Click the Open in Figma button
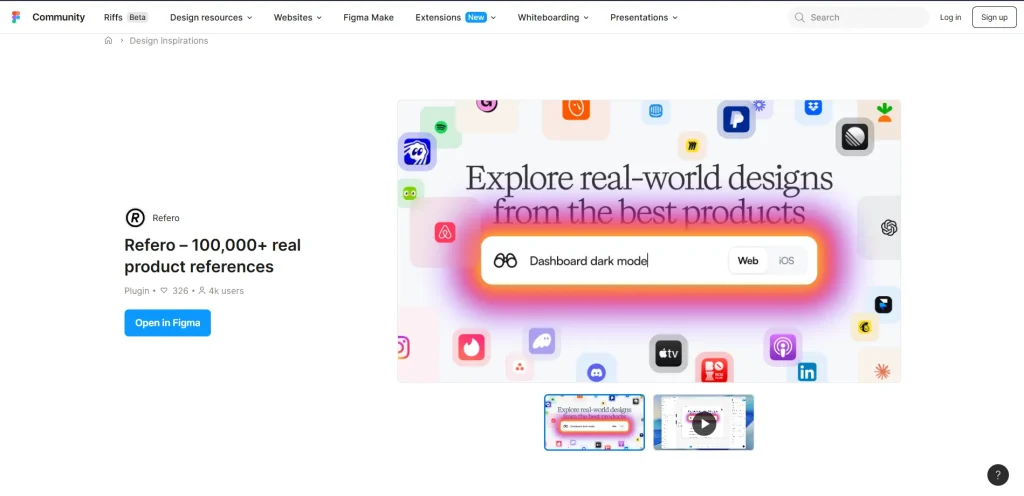Viewport: 1024px width, 496px height. (167, 322)
